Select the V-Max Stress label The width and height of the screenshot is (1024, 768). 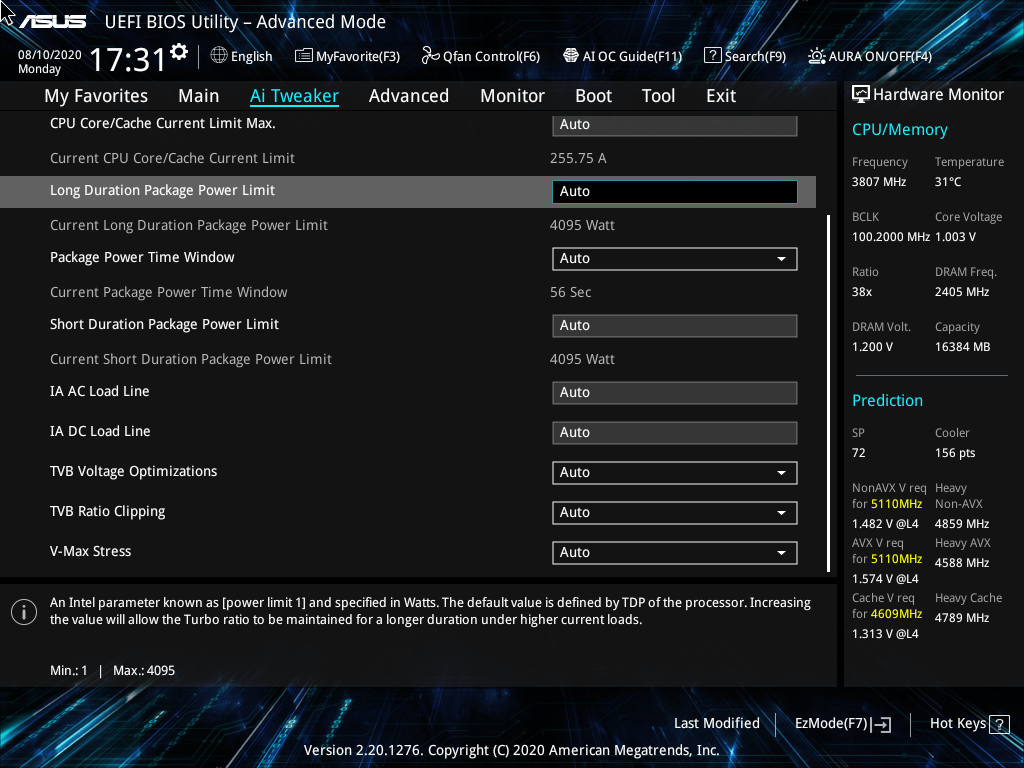pos(91,551)
